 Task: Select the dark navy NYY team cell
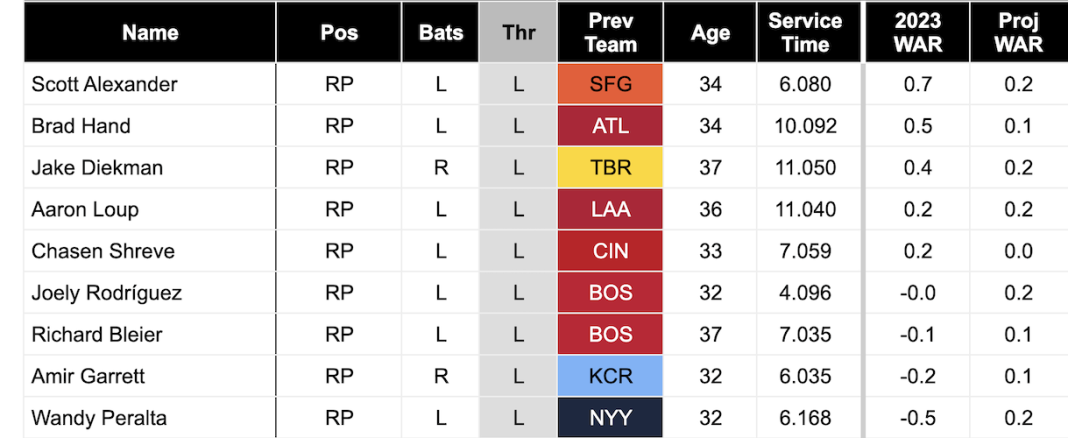(x=611, y=418)
